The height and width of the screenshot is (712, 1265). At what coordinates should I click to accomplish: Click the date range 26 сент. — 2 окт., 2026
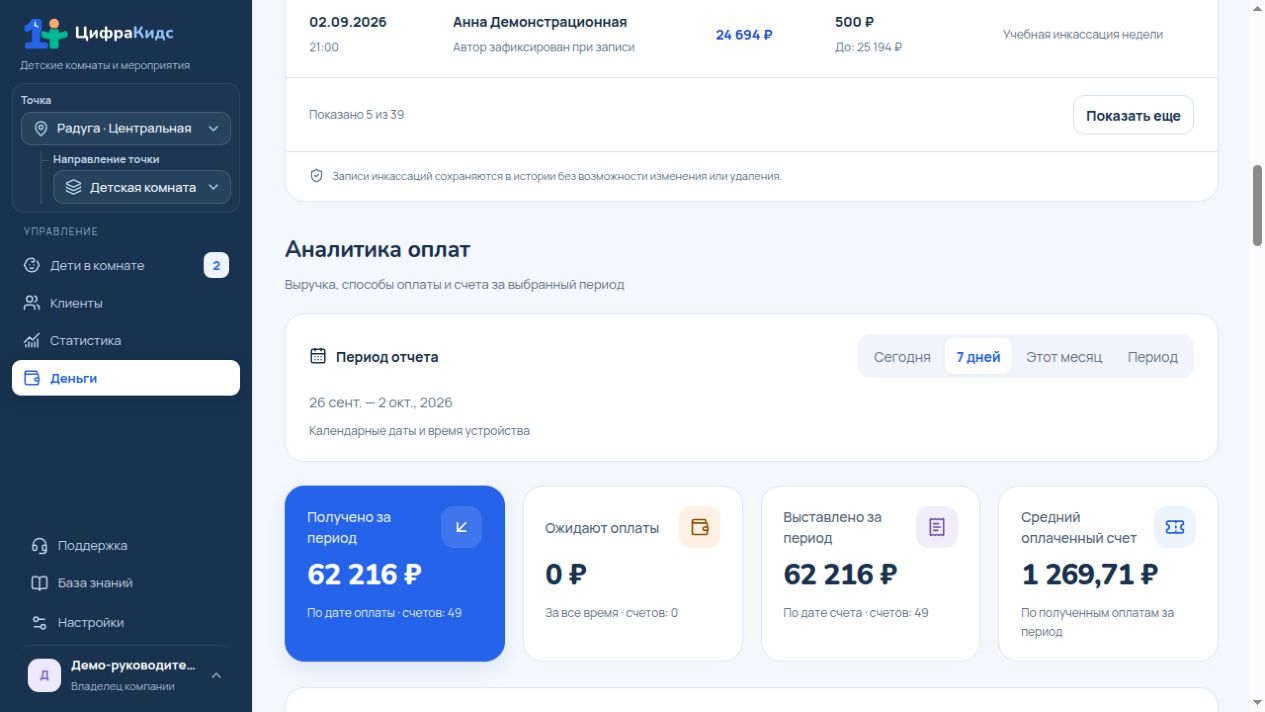tap(381, 402)
